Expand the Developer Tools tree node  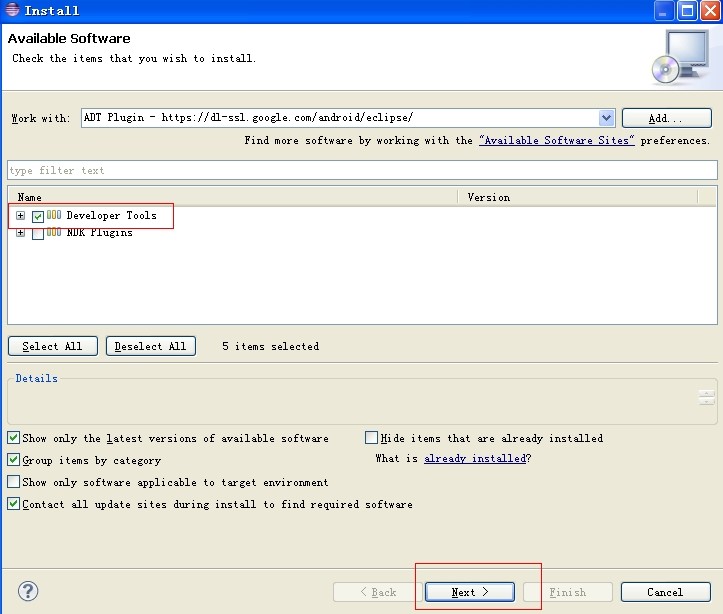[20, 216]
